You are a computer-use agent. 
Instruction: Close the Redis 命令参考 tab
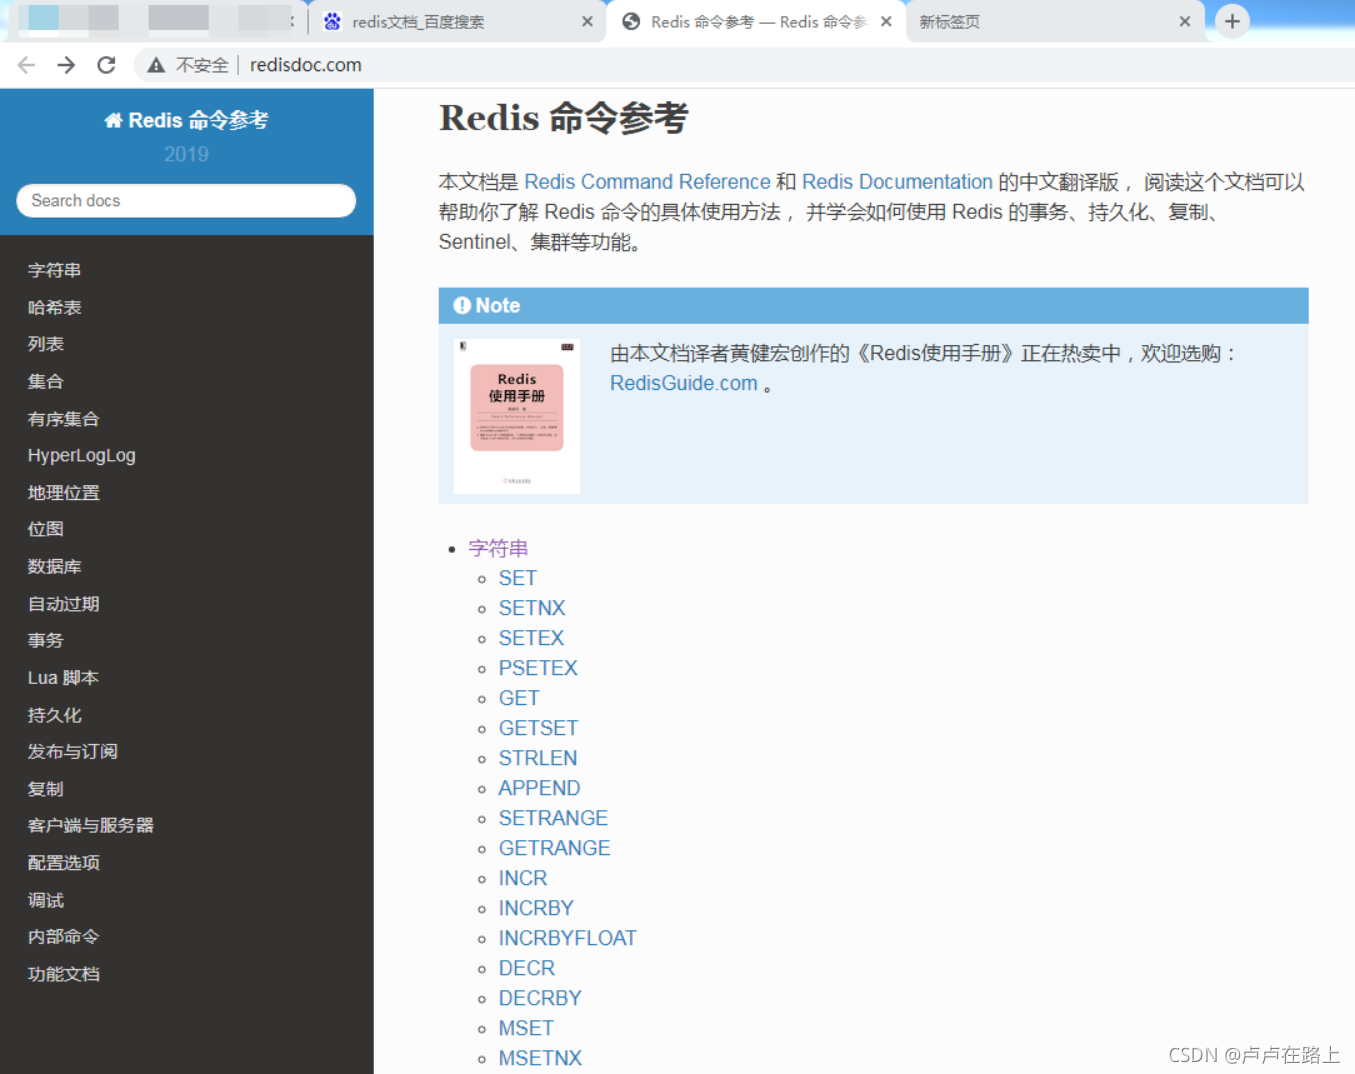pos(886,21)
